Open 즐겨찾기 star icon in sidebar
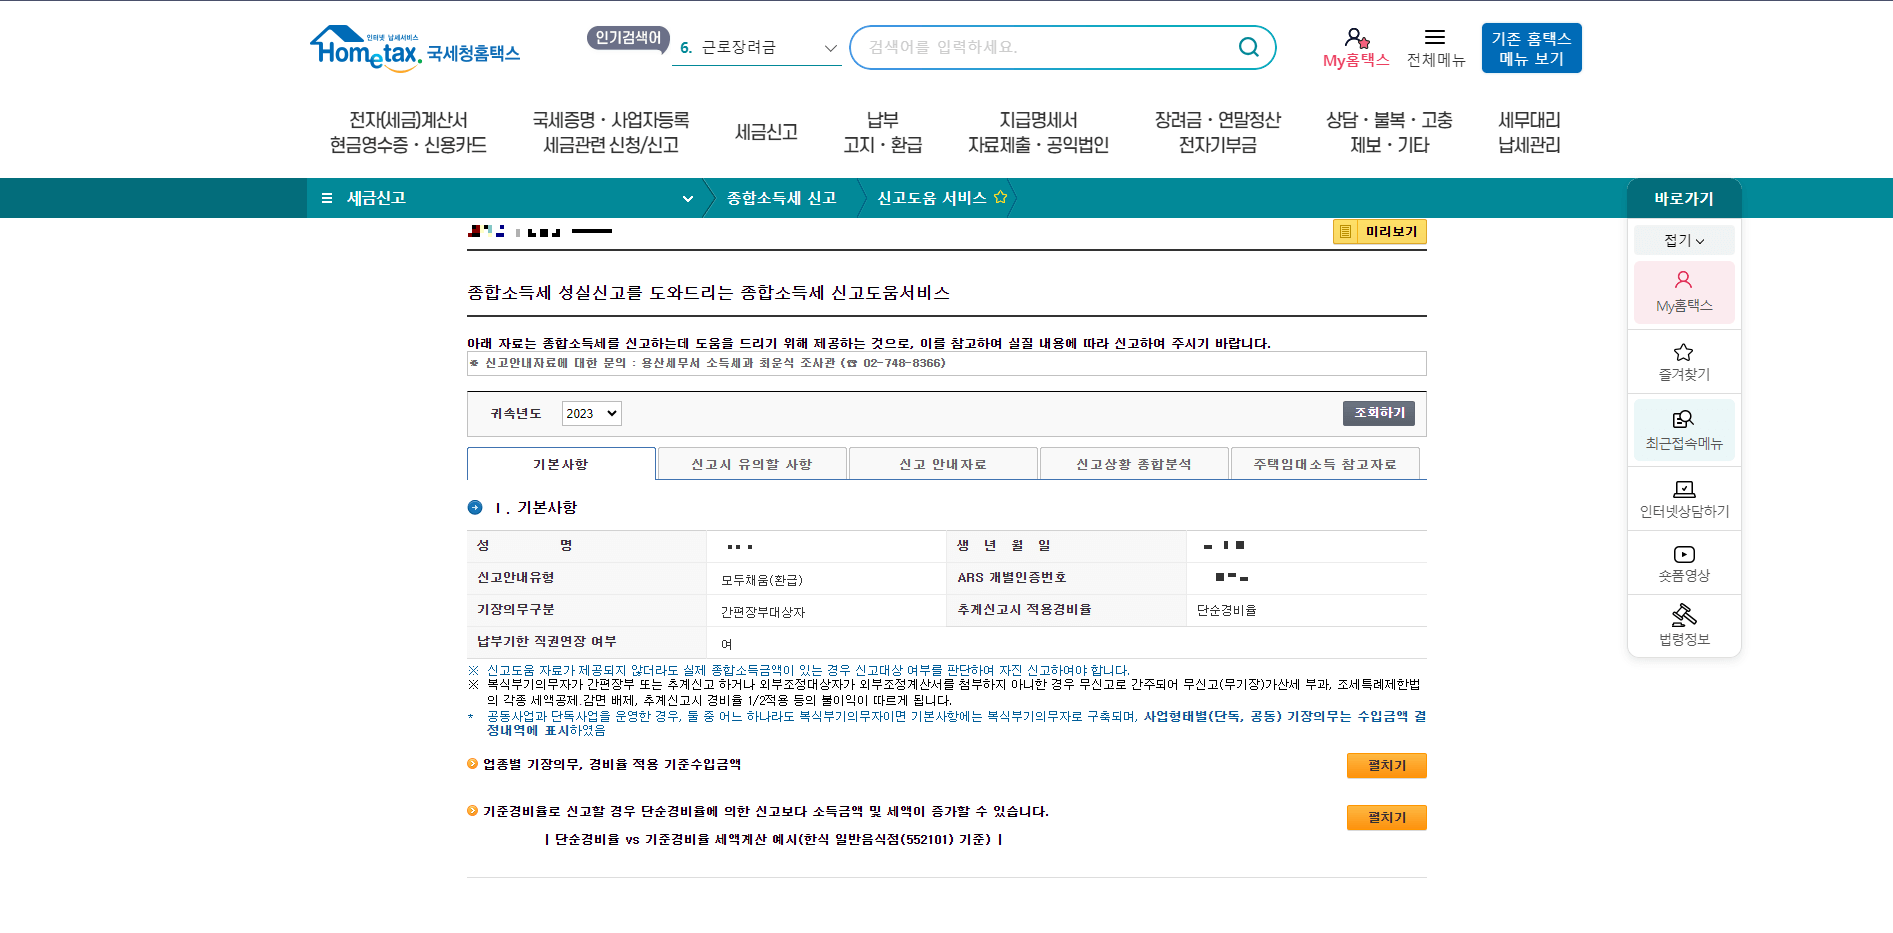This screenshot has height=933, width=1893. (1683, 360)
